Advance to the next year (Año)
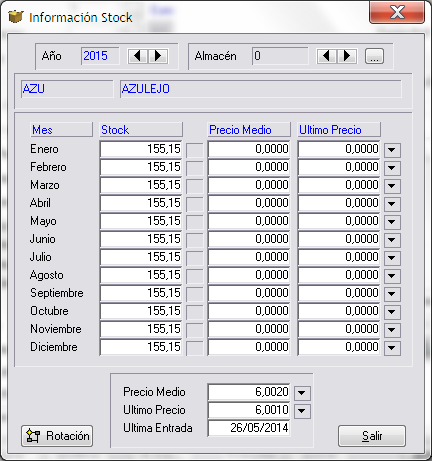Viewport: 432px width, 461px height. tap(157, 56)
